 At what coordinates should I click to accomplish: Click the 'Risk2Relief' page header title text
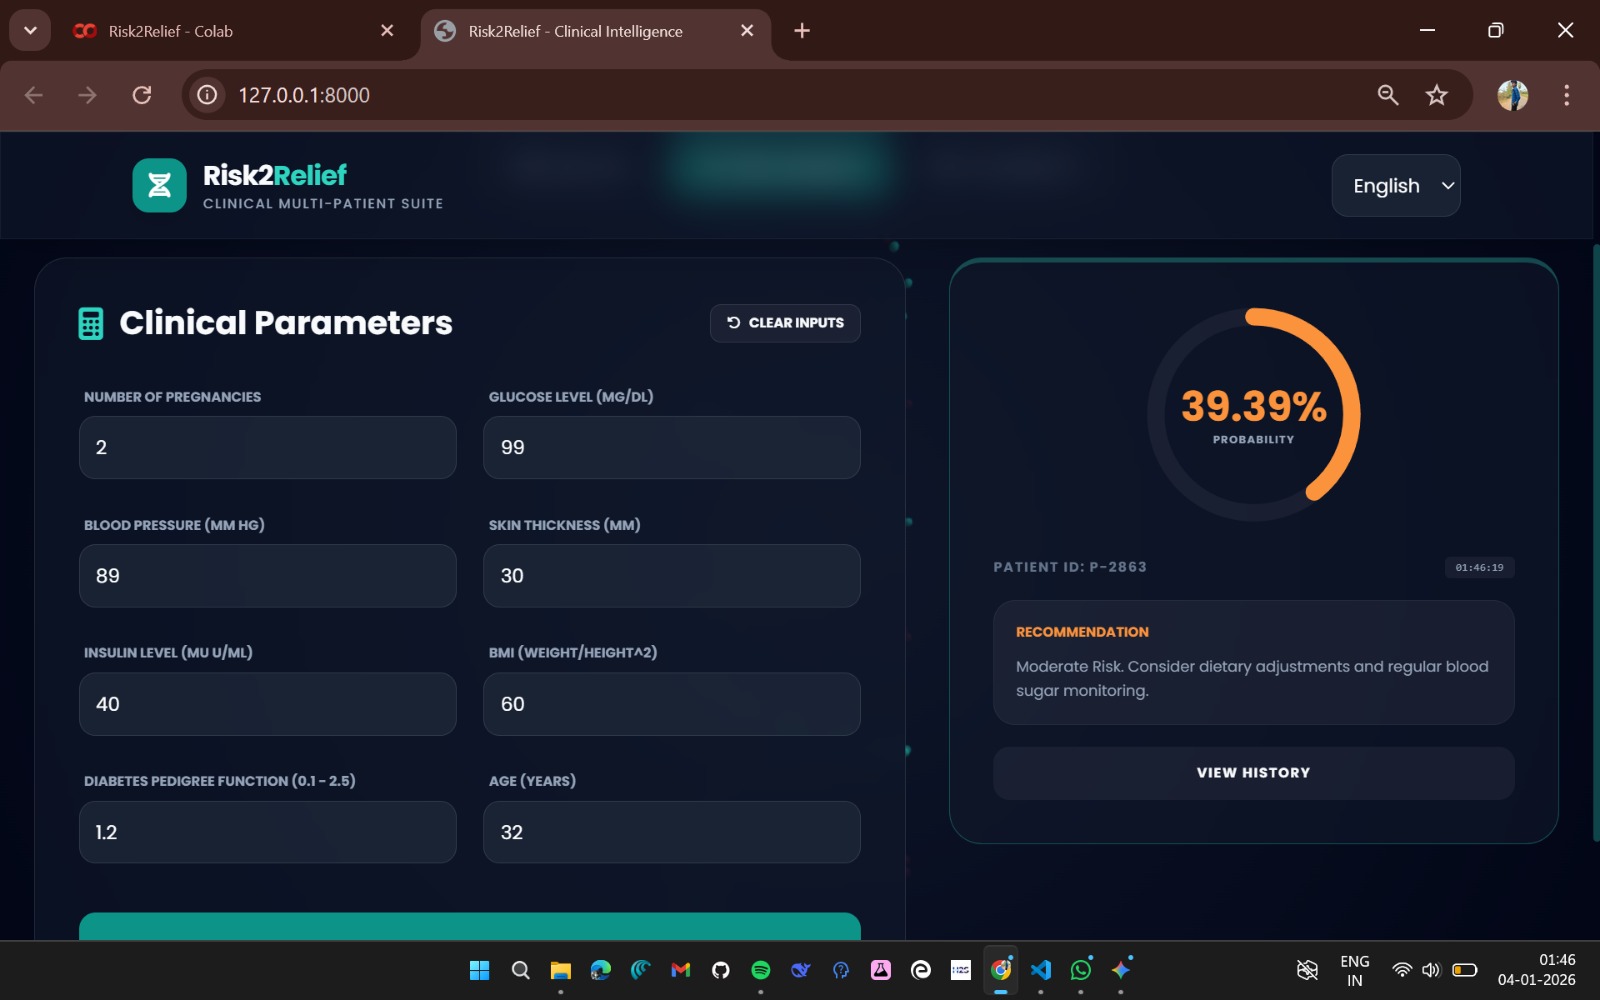tap(275, 175)
